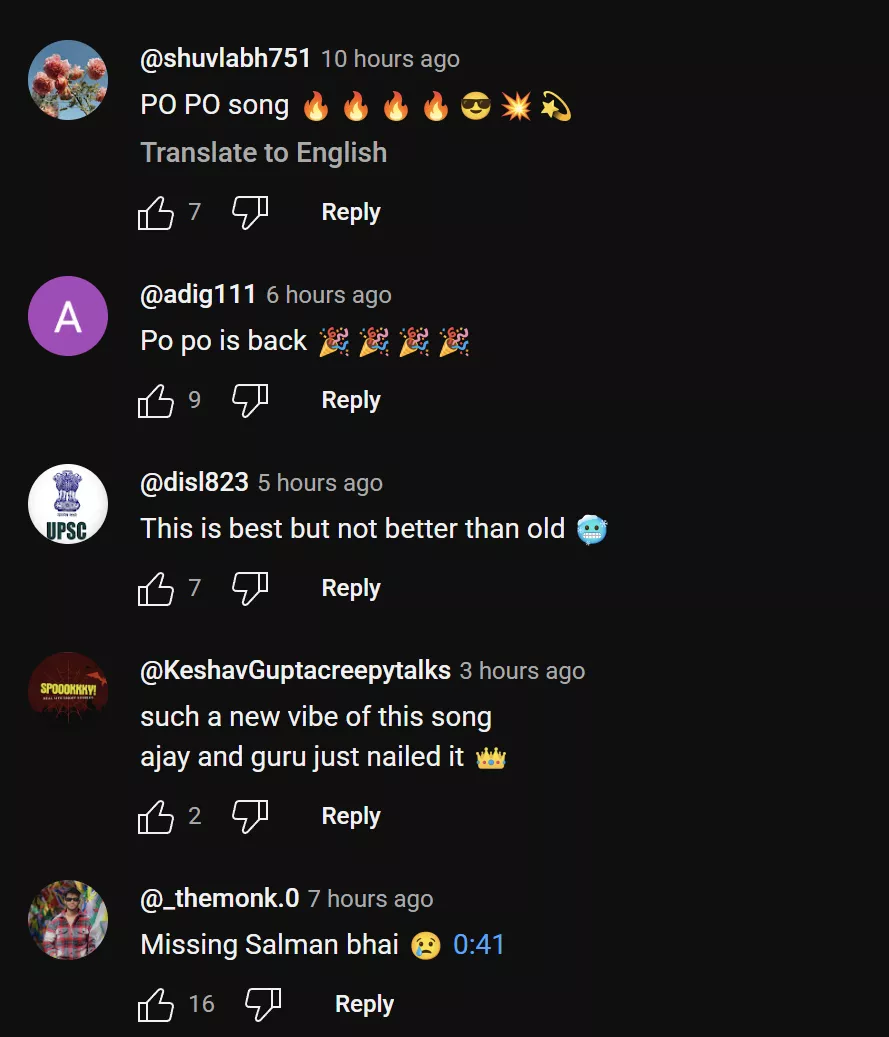This screenshot has width=889, height=1037.
Task: Reply to the 'Po po is back' comment
Action: click(x=351, y=400)
